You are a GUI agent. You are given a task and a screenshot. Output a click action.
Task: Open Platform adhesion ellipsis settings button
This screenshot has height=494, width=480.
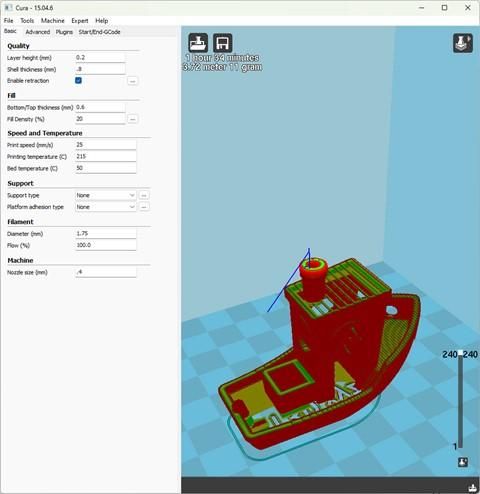(x=144, y=207)
